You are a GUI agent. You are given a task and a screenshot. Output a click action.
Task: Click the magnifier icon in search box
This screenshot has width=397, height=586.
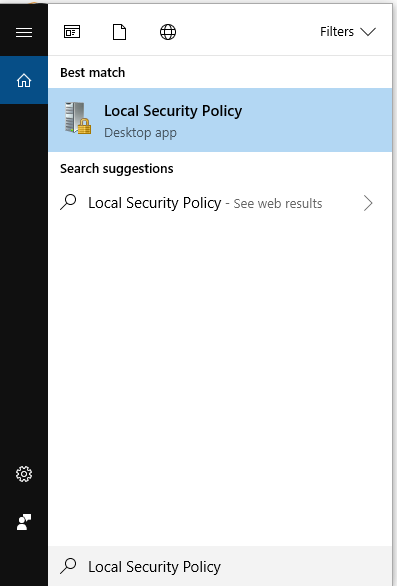(x=68, y=566)
